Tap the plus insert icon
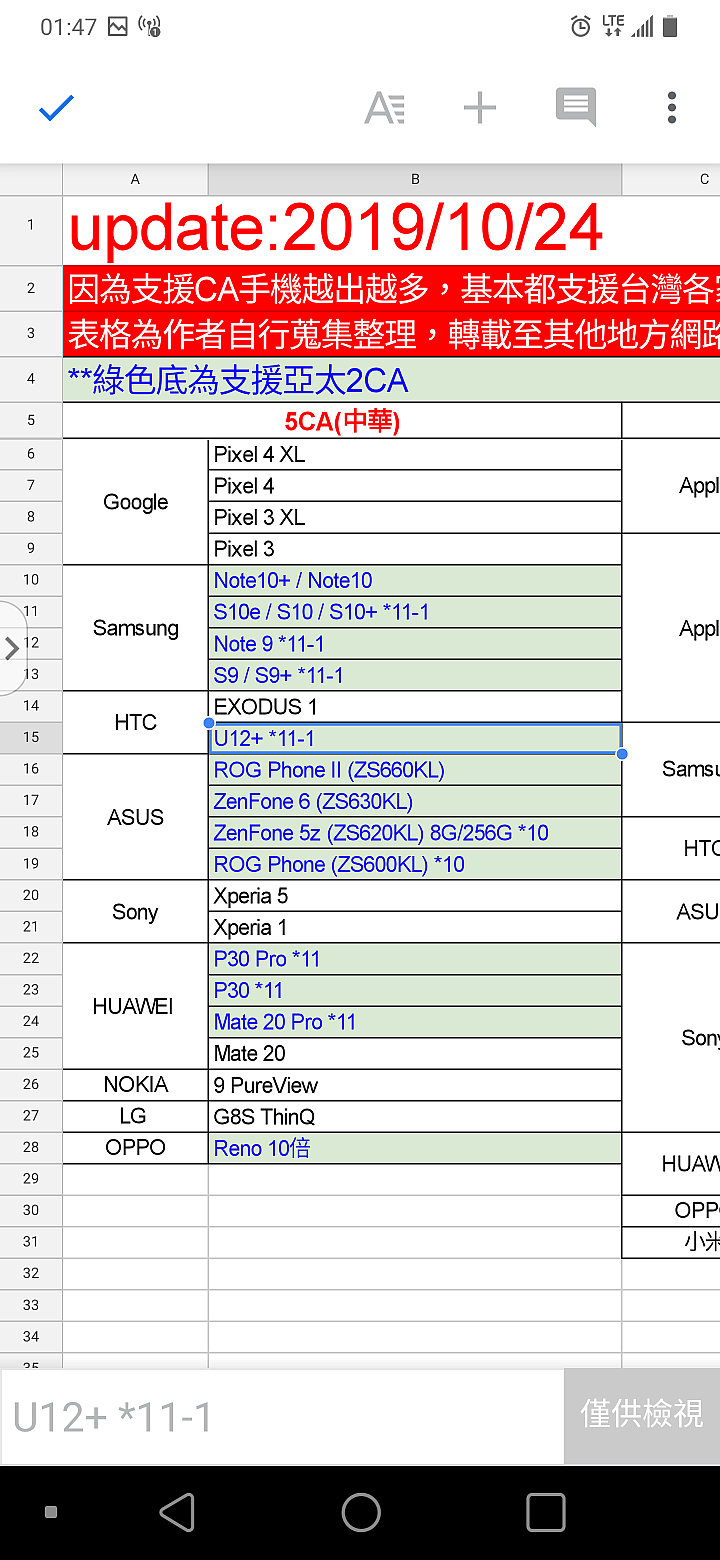720x1560 pixels. pos(480,108)
